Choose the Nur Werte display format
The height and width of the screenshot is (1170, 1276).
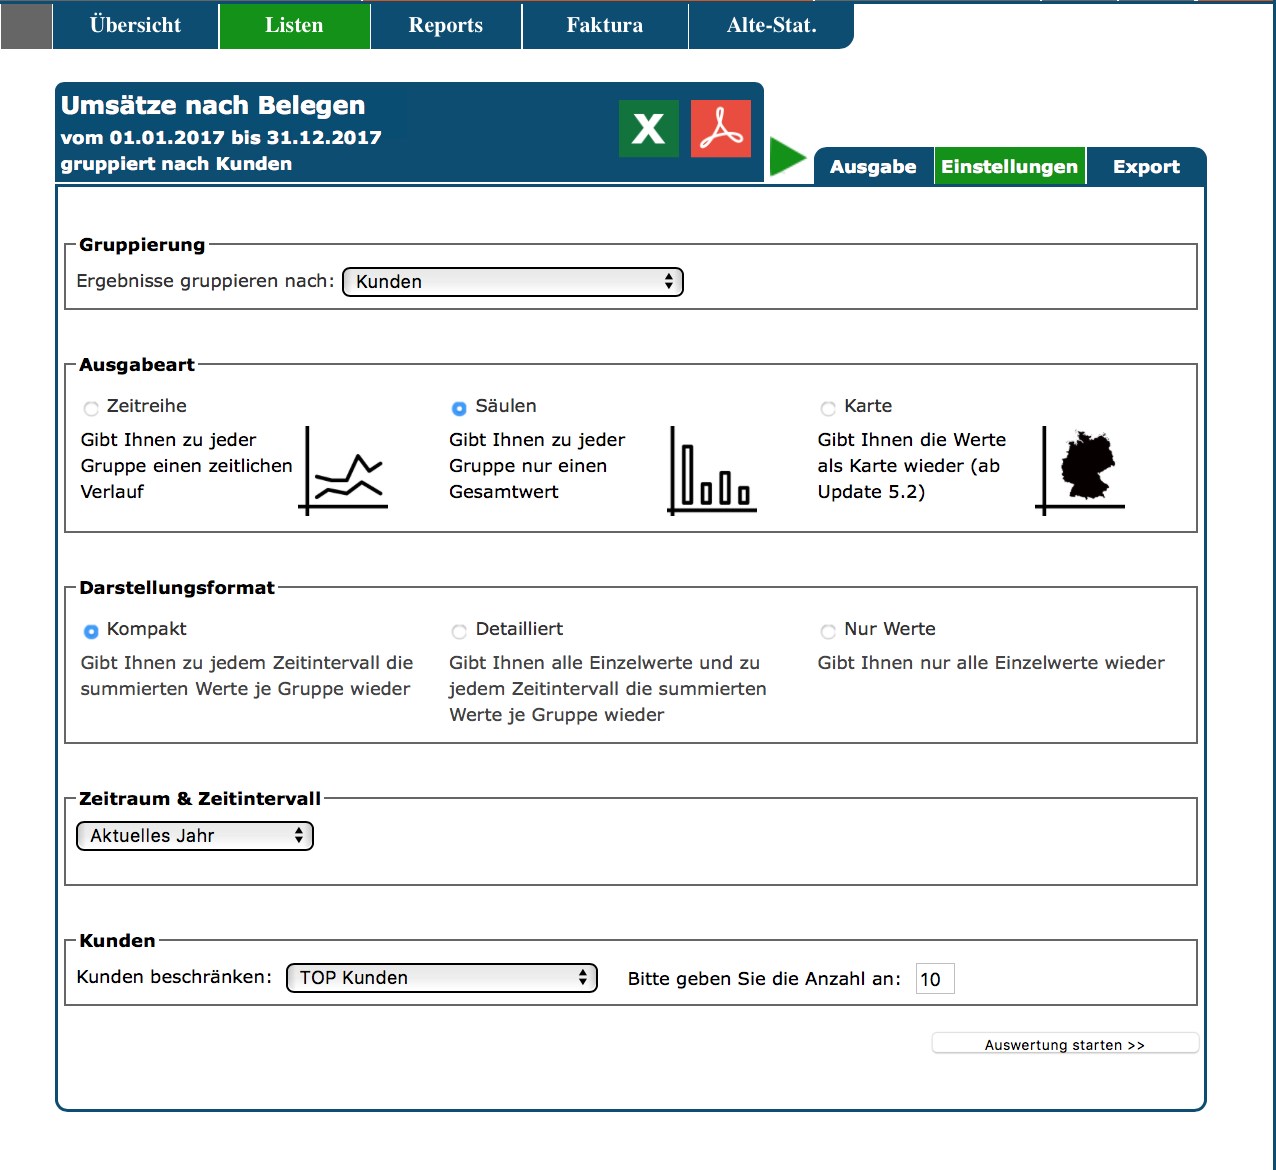828,631
